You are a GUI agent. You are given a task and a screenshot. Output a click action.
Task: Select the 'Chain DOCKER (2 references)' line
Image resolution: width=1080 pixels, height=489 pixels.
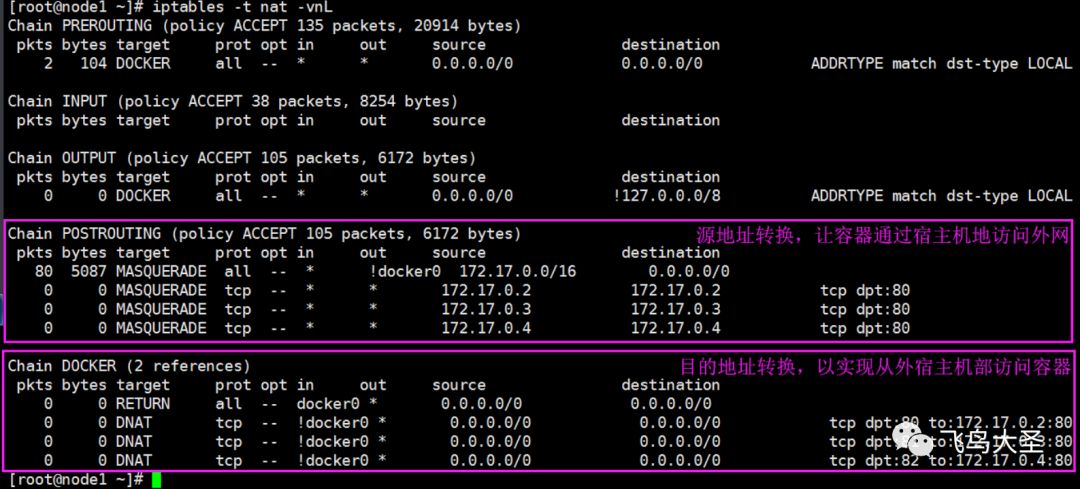(129, 366)
